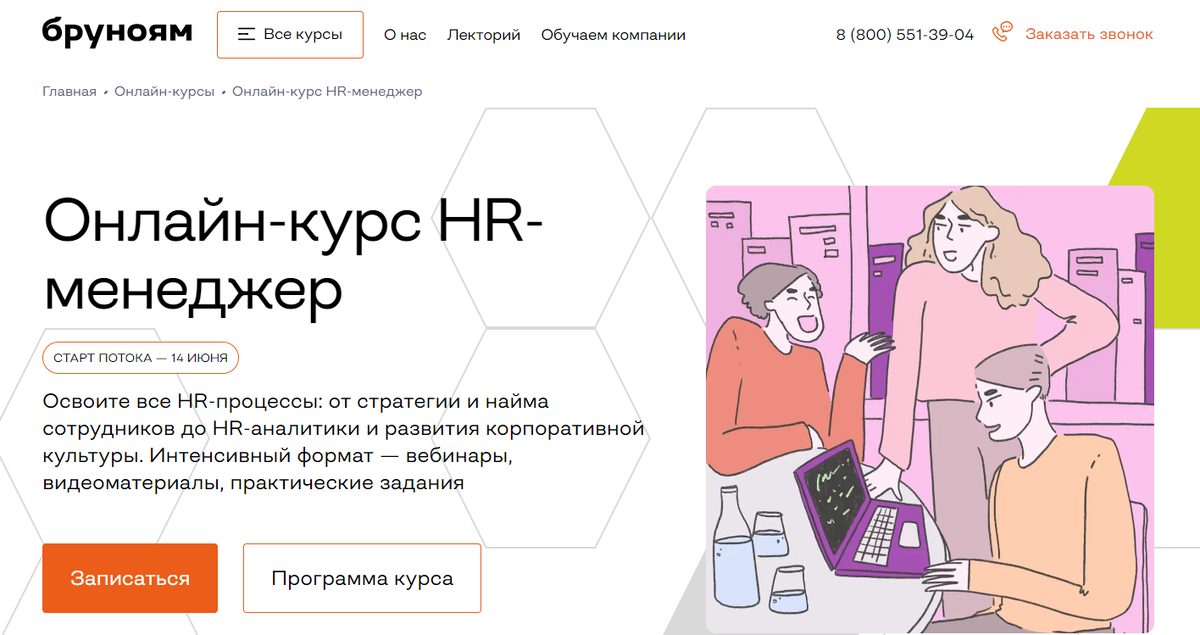Image resolution: width=1200 pixels, height=635 pixels.
Task: Go to О нас page
Action: click(405, 34)
